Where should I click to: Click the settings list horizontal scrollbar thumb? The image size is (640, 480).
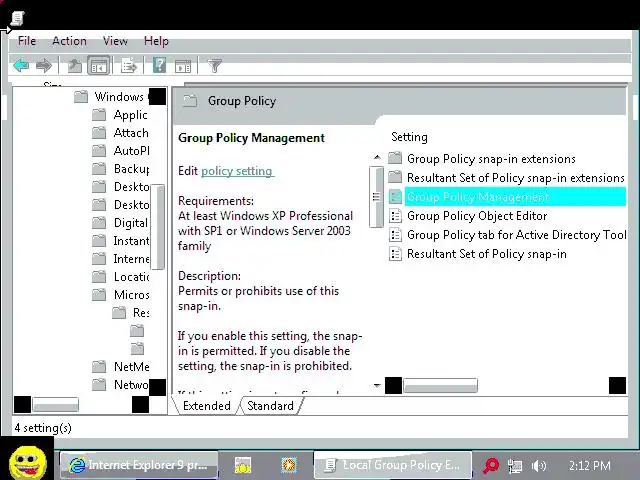pos(440,386)
